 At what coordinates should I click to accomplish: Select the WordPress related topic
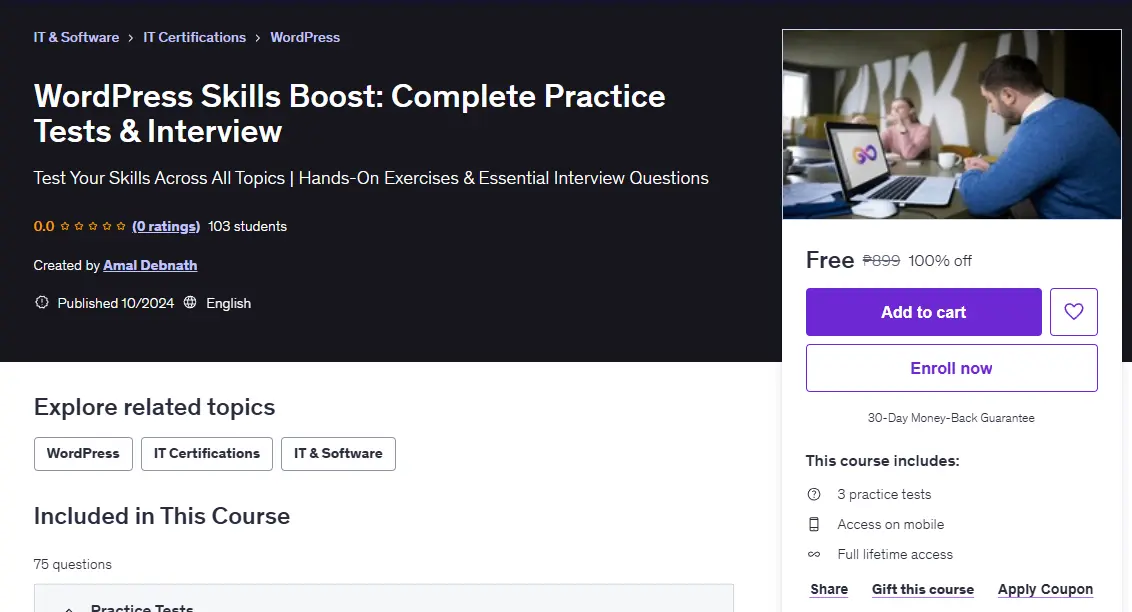pyautogui.click(x=83, y=454)
